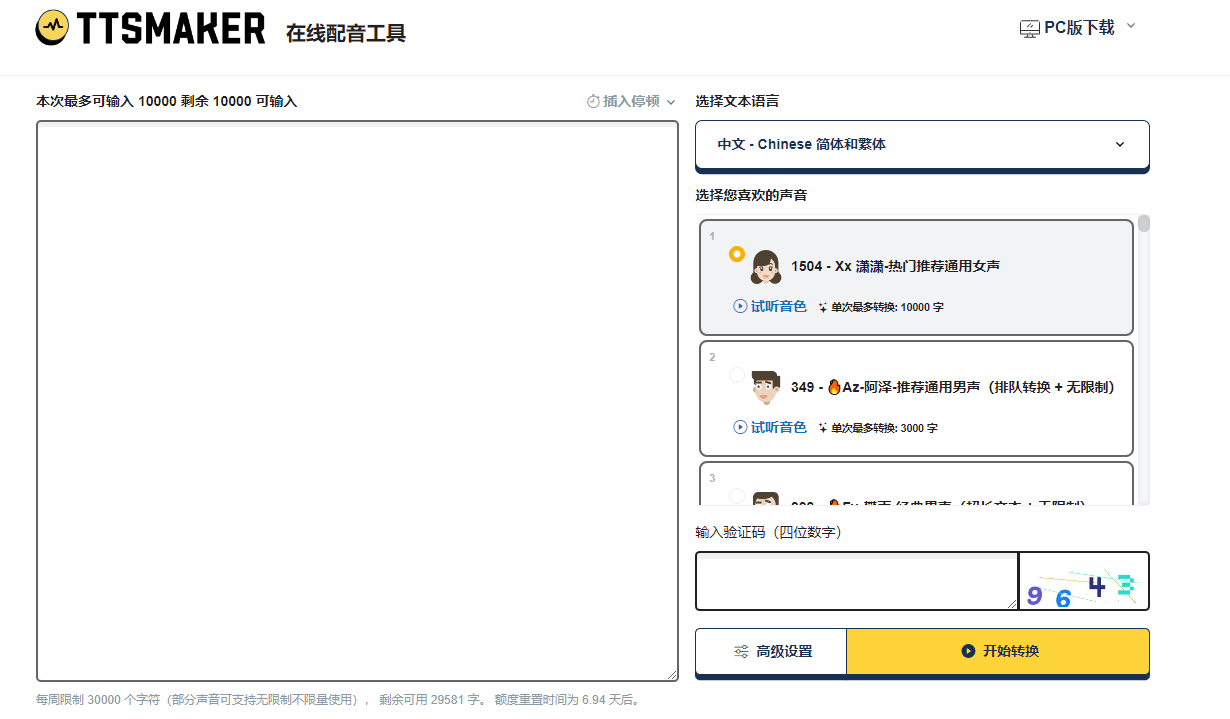Screen dimensions: 1230x719
Task: Click 单次最多转换: 10000 字 text
Action: (x=887, y=307)
